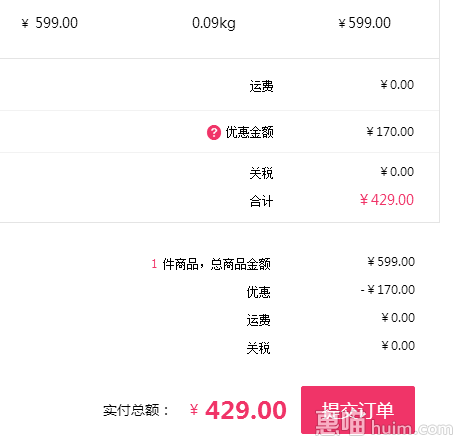Click the ¥170.00 discount amount value
This screenshot has width=453, height=436.
390,132
